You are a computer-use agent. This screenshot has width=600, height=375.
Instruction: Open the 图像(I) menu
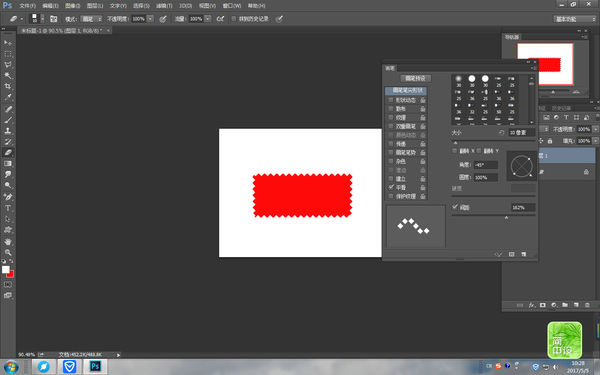(x=72, y=6)
